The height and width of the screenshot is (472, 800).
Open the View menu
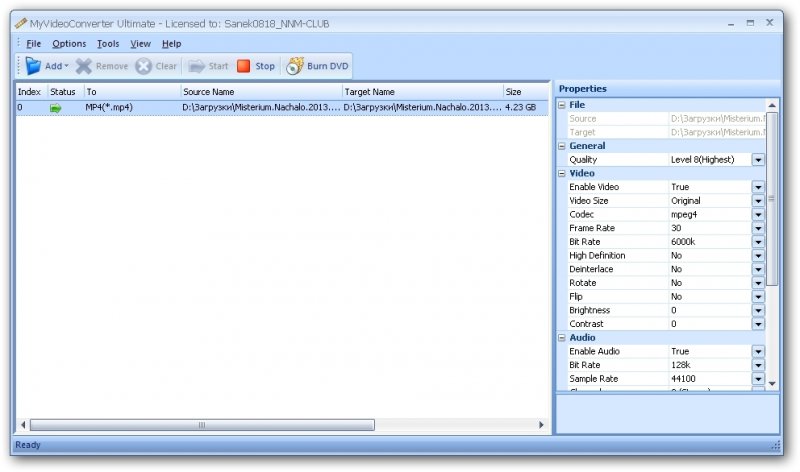[x=140, y=44]
